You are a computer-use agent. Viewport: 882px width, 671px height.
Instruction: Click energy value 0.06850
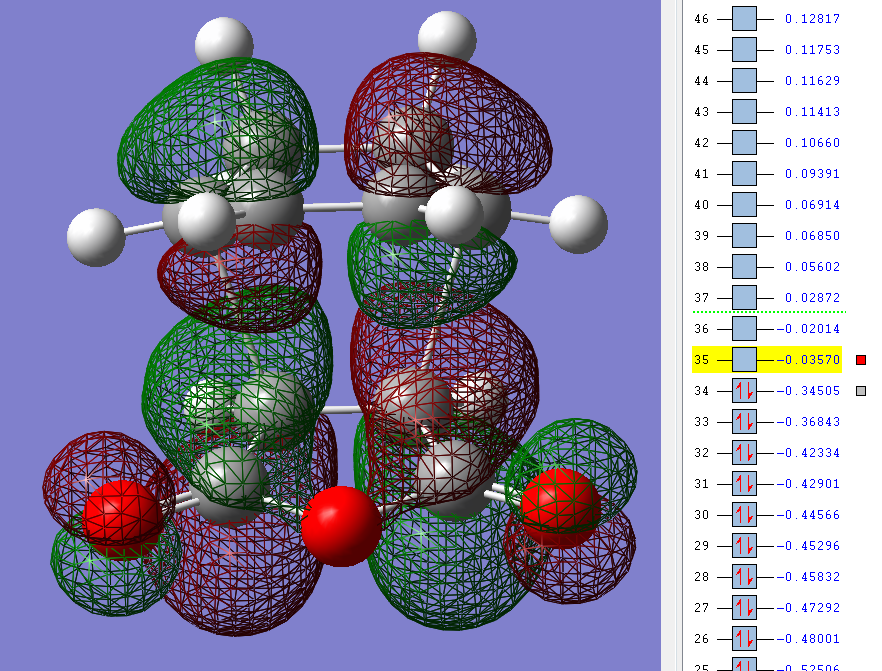click(x=812, y=236)
